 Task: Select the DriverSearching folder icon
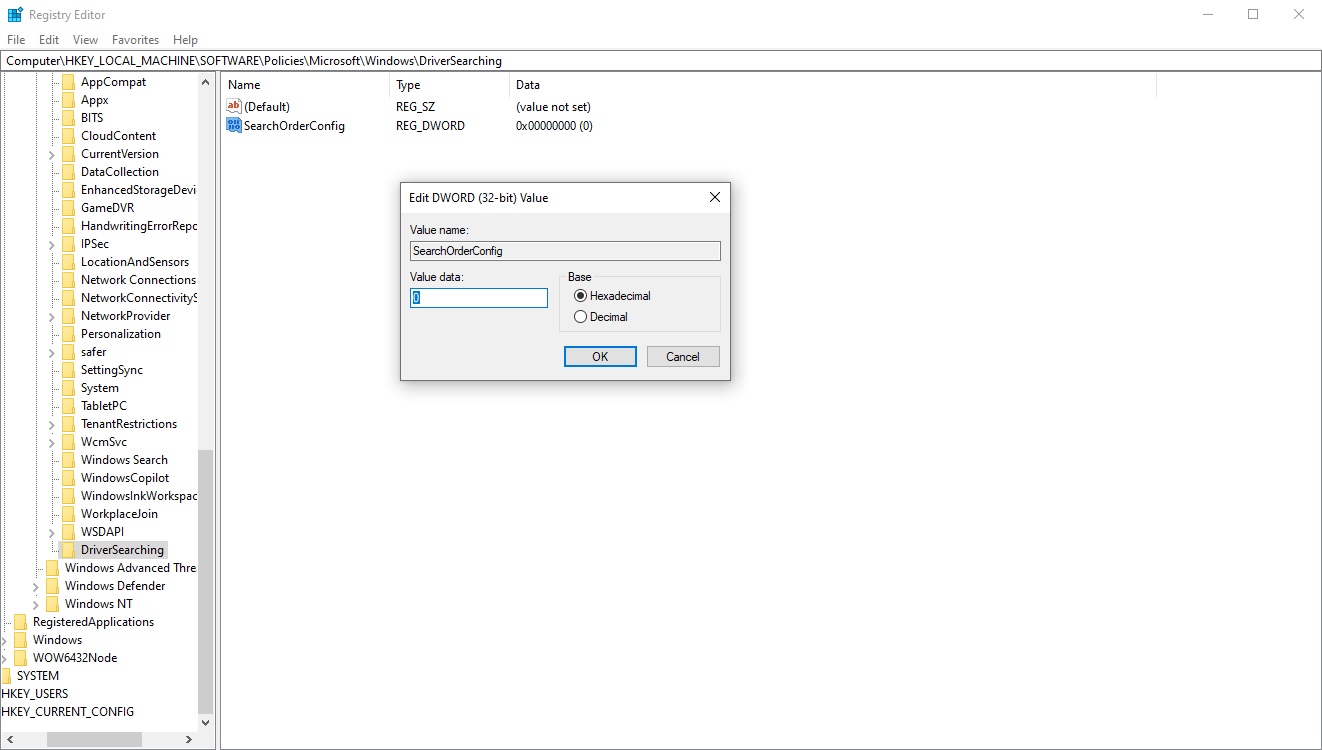68,550
